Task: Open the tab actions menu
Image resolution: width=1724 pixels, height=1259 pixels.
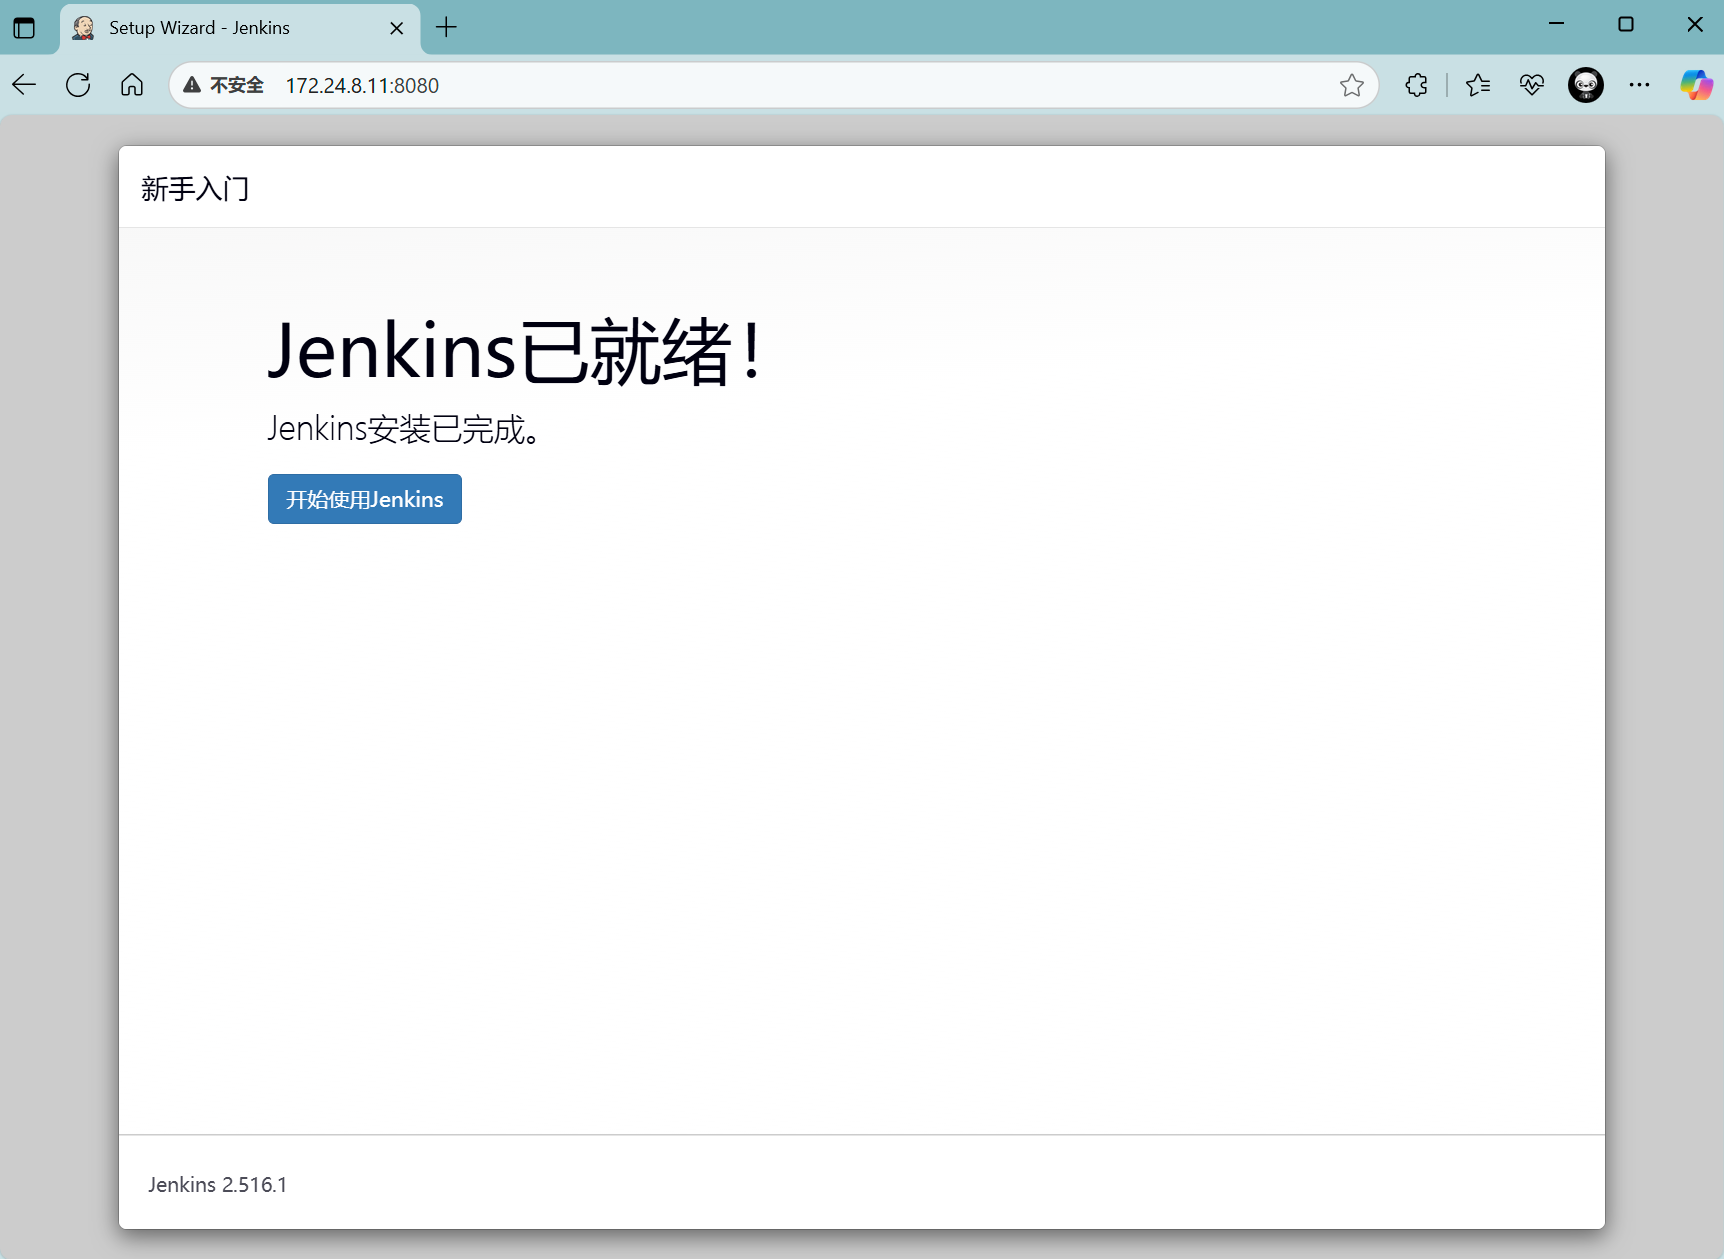Action: tap(24, 28)
